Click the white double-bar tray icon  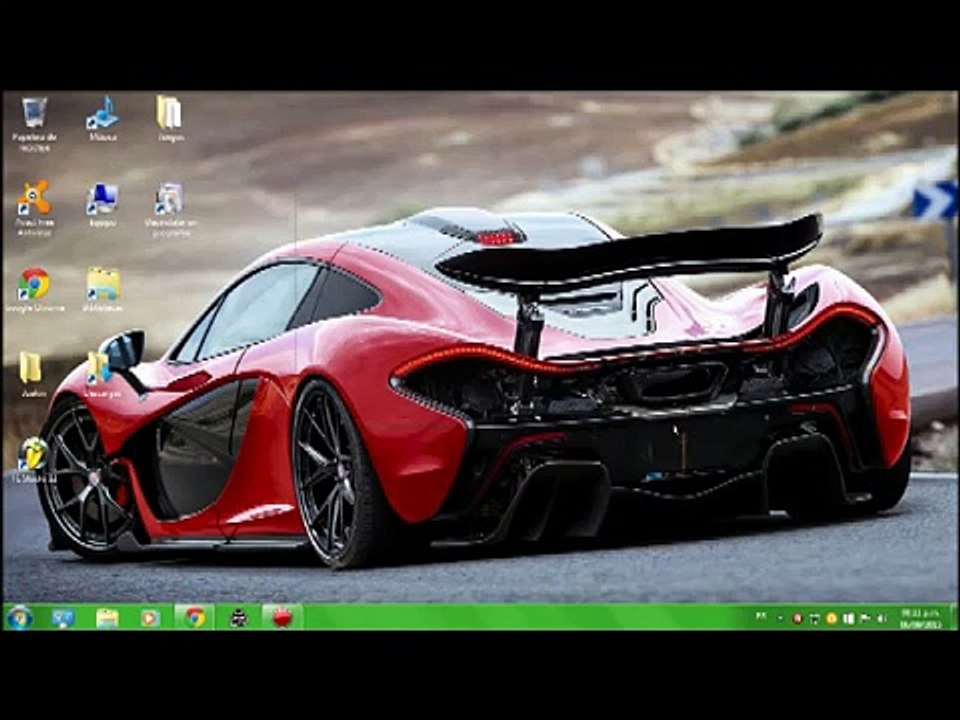849,618
